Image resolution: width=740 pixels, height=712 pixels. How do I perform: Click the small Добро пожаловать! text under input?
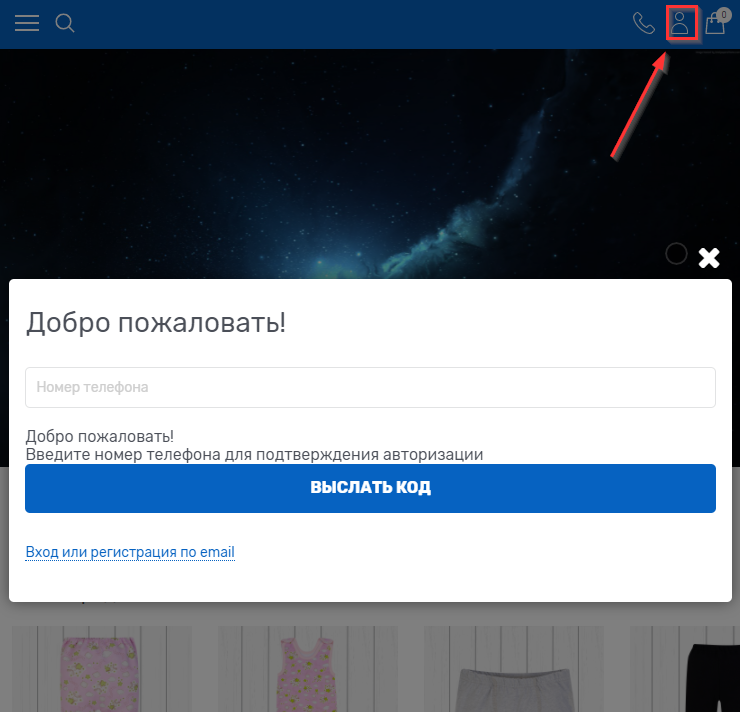99,437
